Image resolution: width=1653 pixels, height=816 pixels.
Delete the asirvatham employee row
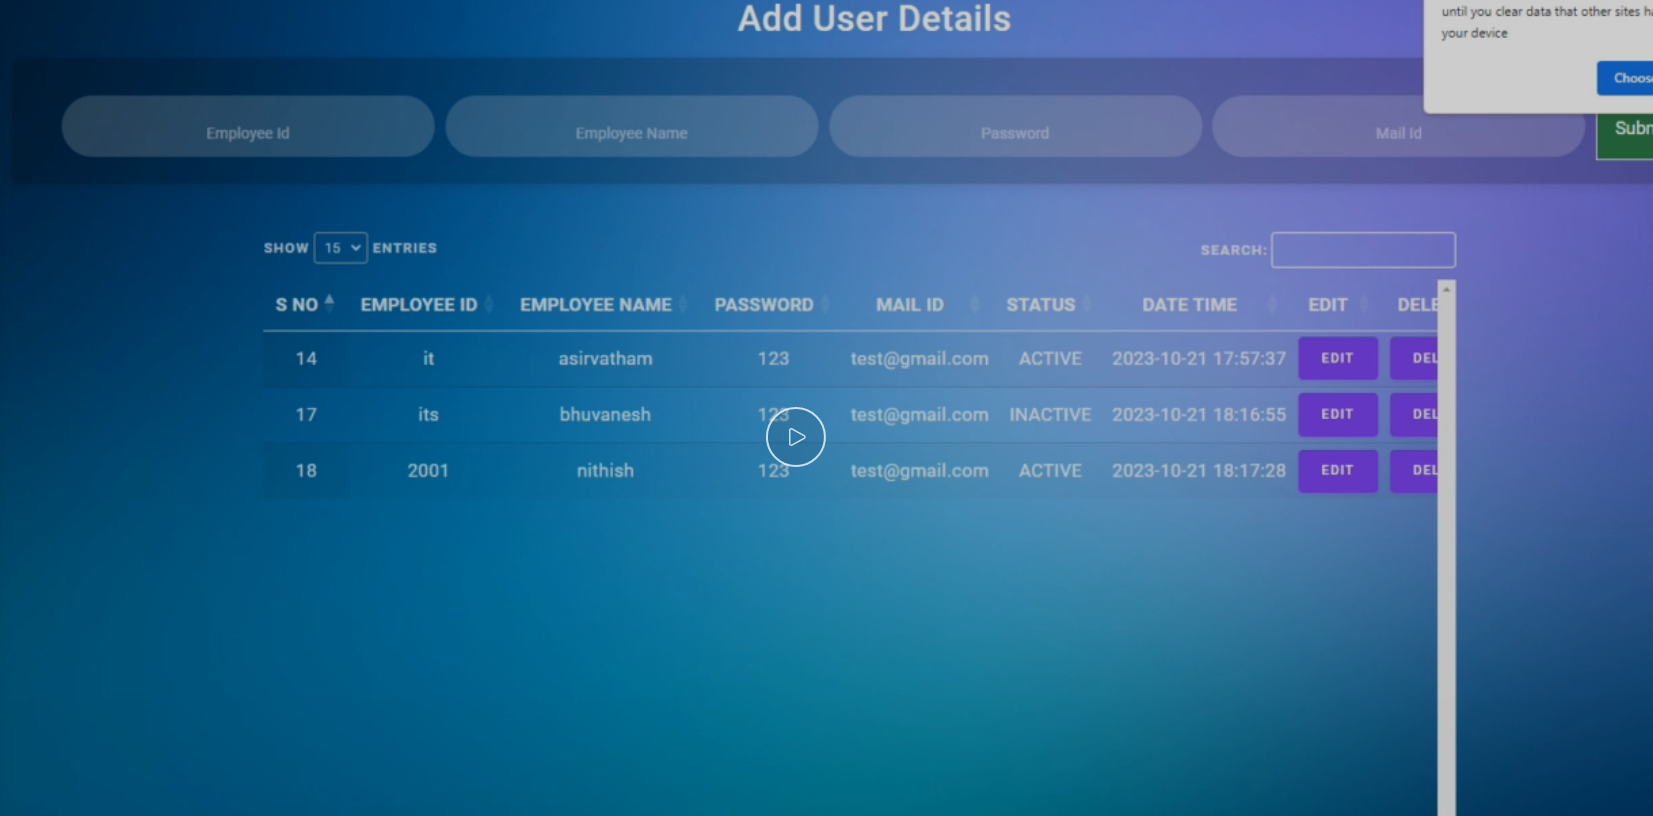pyautogui.click(x=1416, y=358)
